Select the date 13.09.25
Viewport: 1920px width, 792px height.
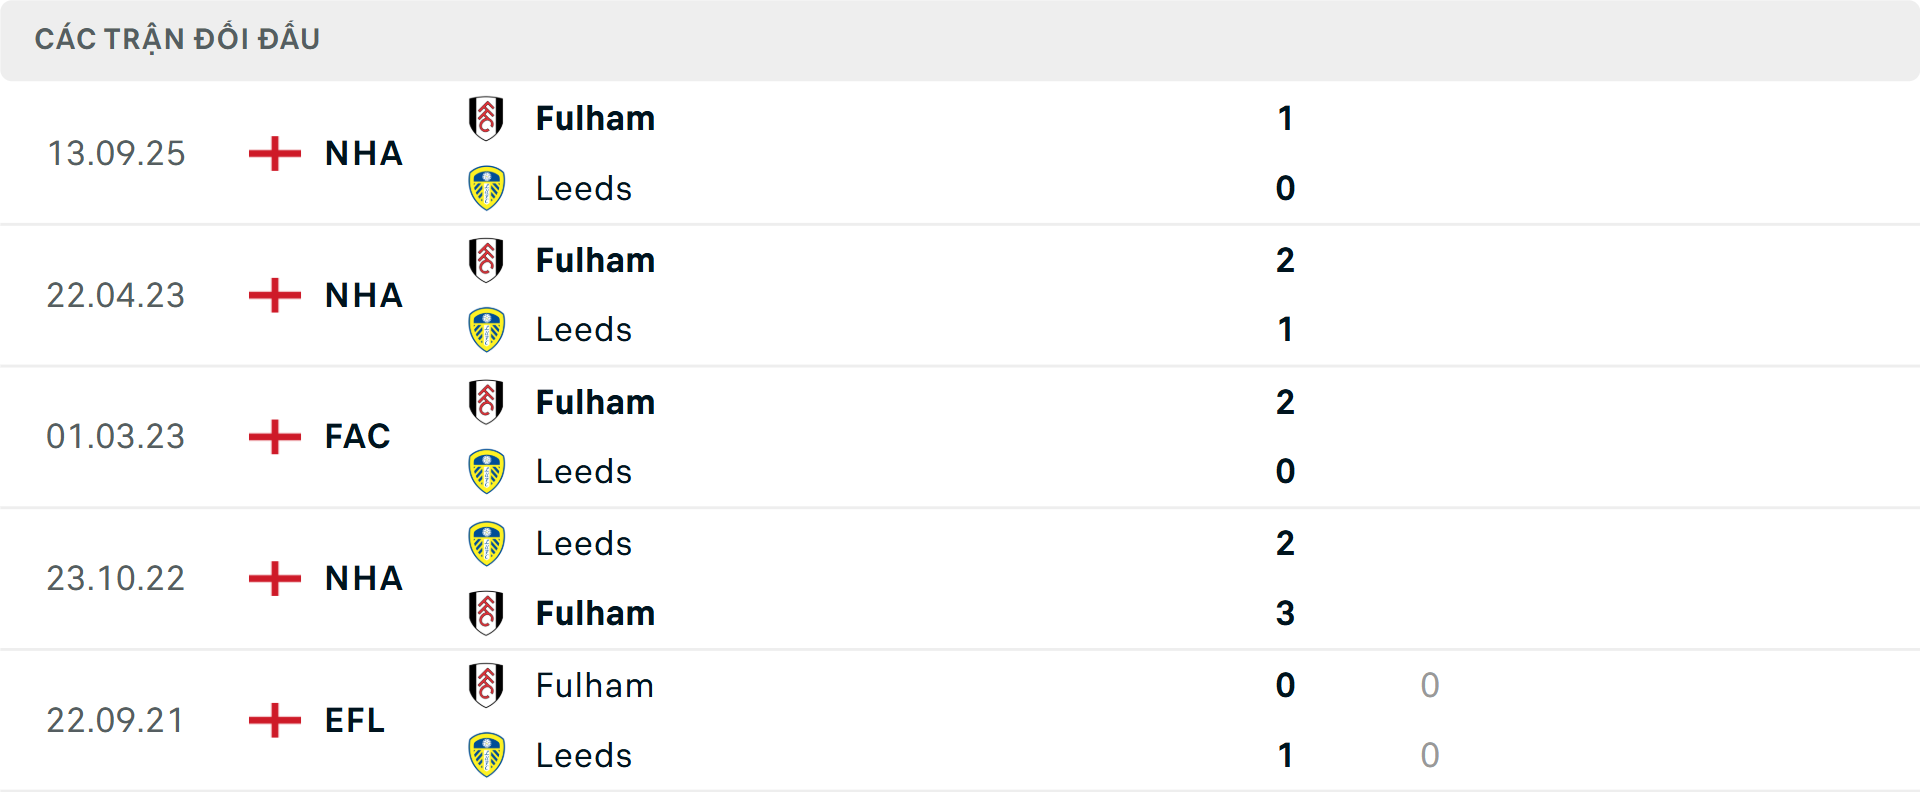pos(116,153)
